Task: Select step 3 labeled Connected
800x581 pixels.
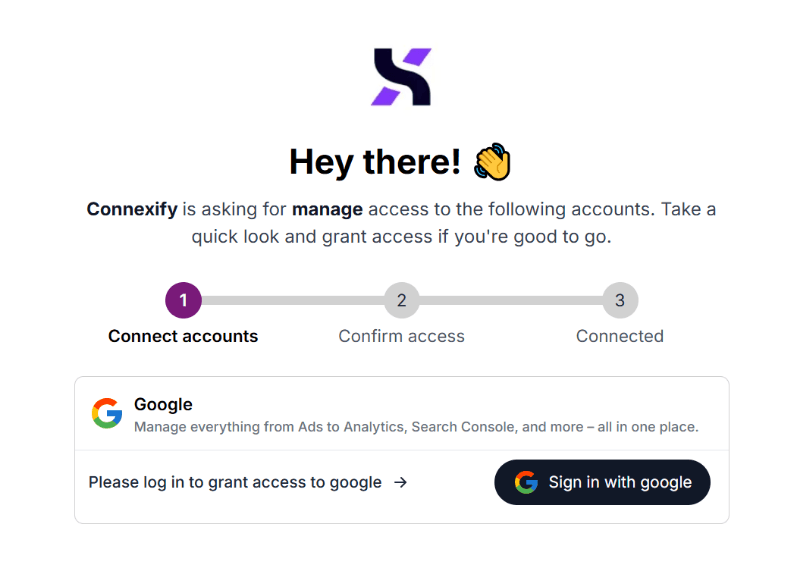Action: (620, 300)
